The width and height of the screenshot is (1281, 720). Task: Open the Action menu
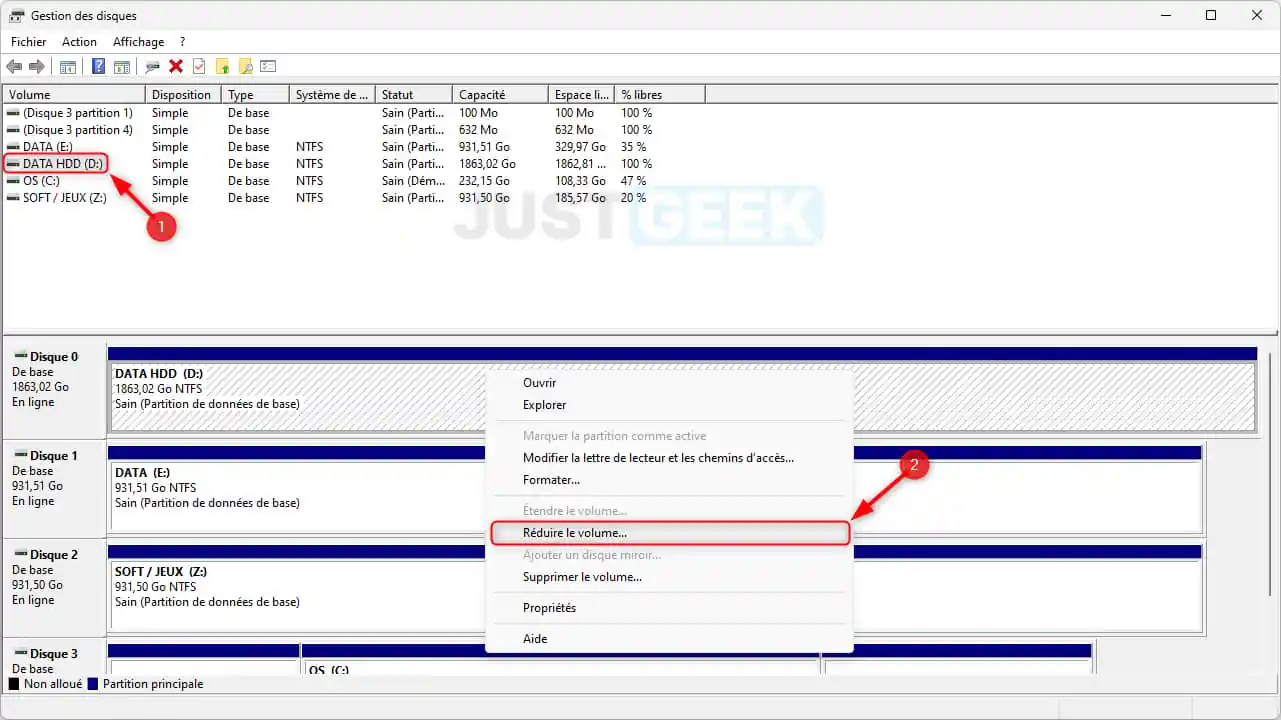pyautogui.click(x=79, y=42)
